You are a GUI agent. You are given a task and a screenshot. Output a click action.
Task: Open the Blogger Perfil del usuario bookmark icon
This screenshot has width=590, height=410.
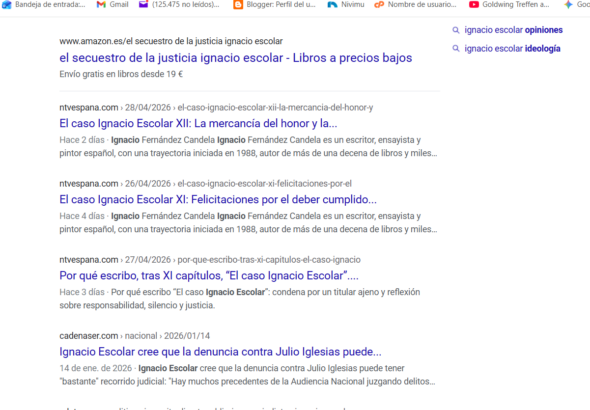(x=238, y=5)
